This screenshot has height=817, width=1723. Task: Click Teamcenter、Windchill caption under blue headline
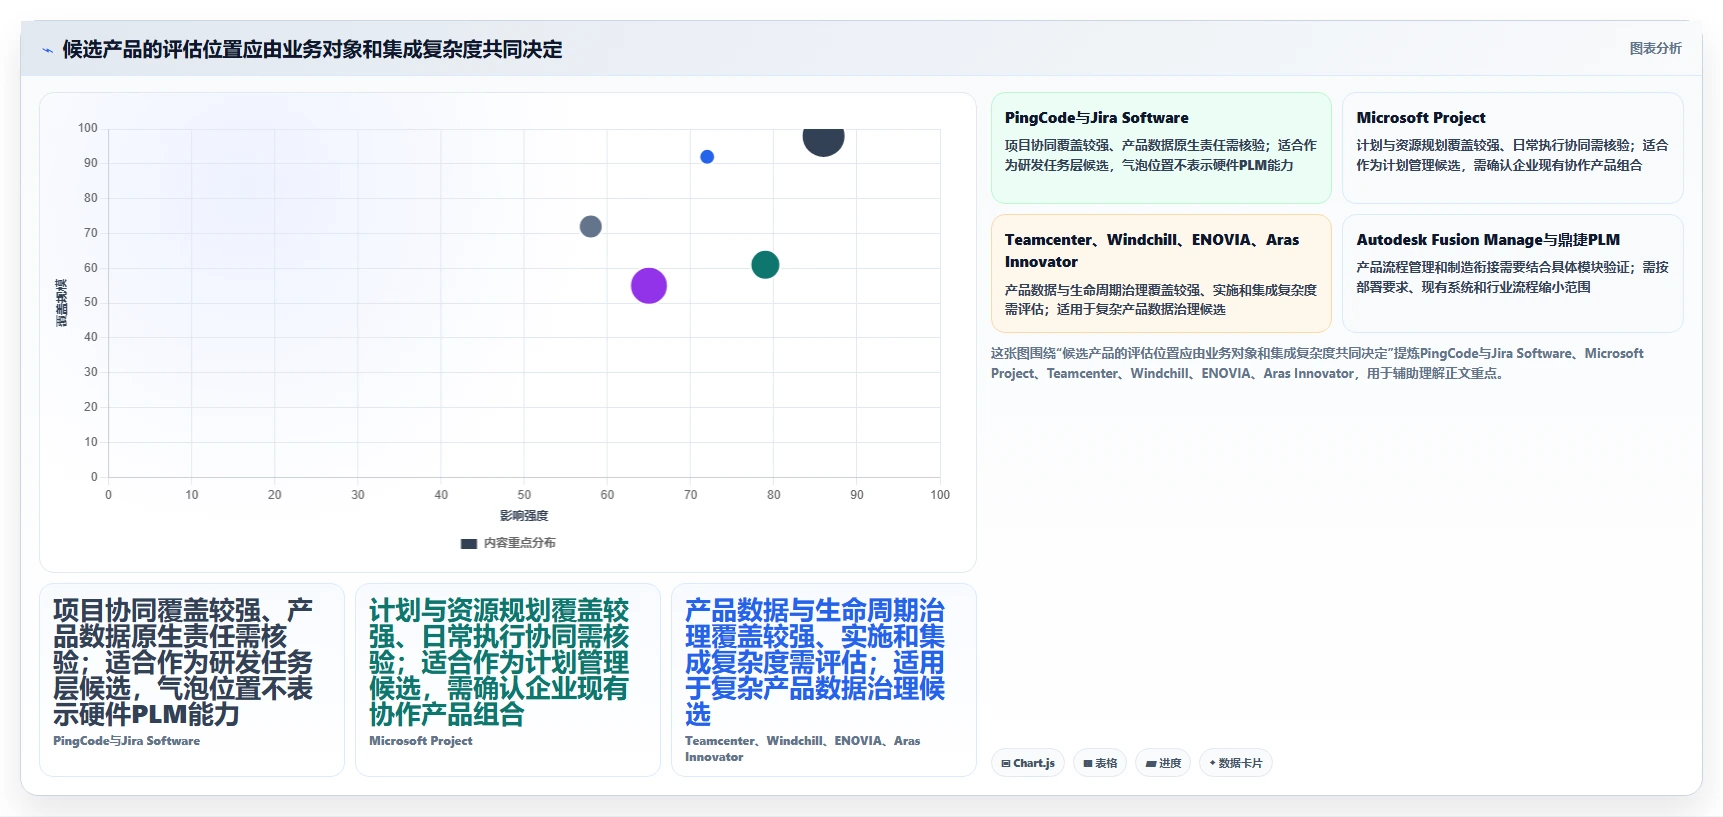(x=802, y=749)
